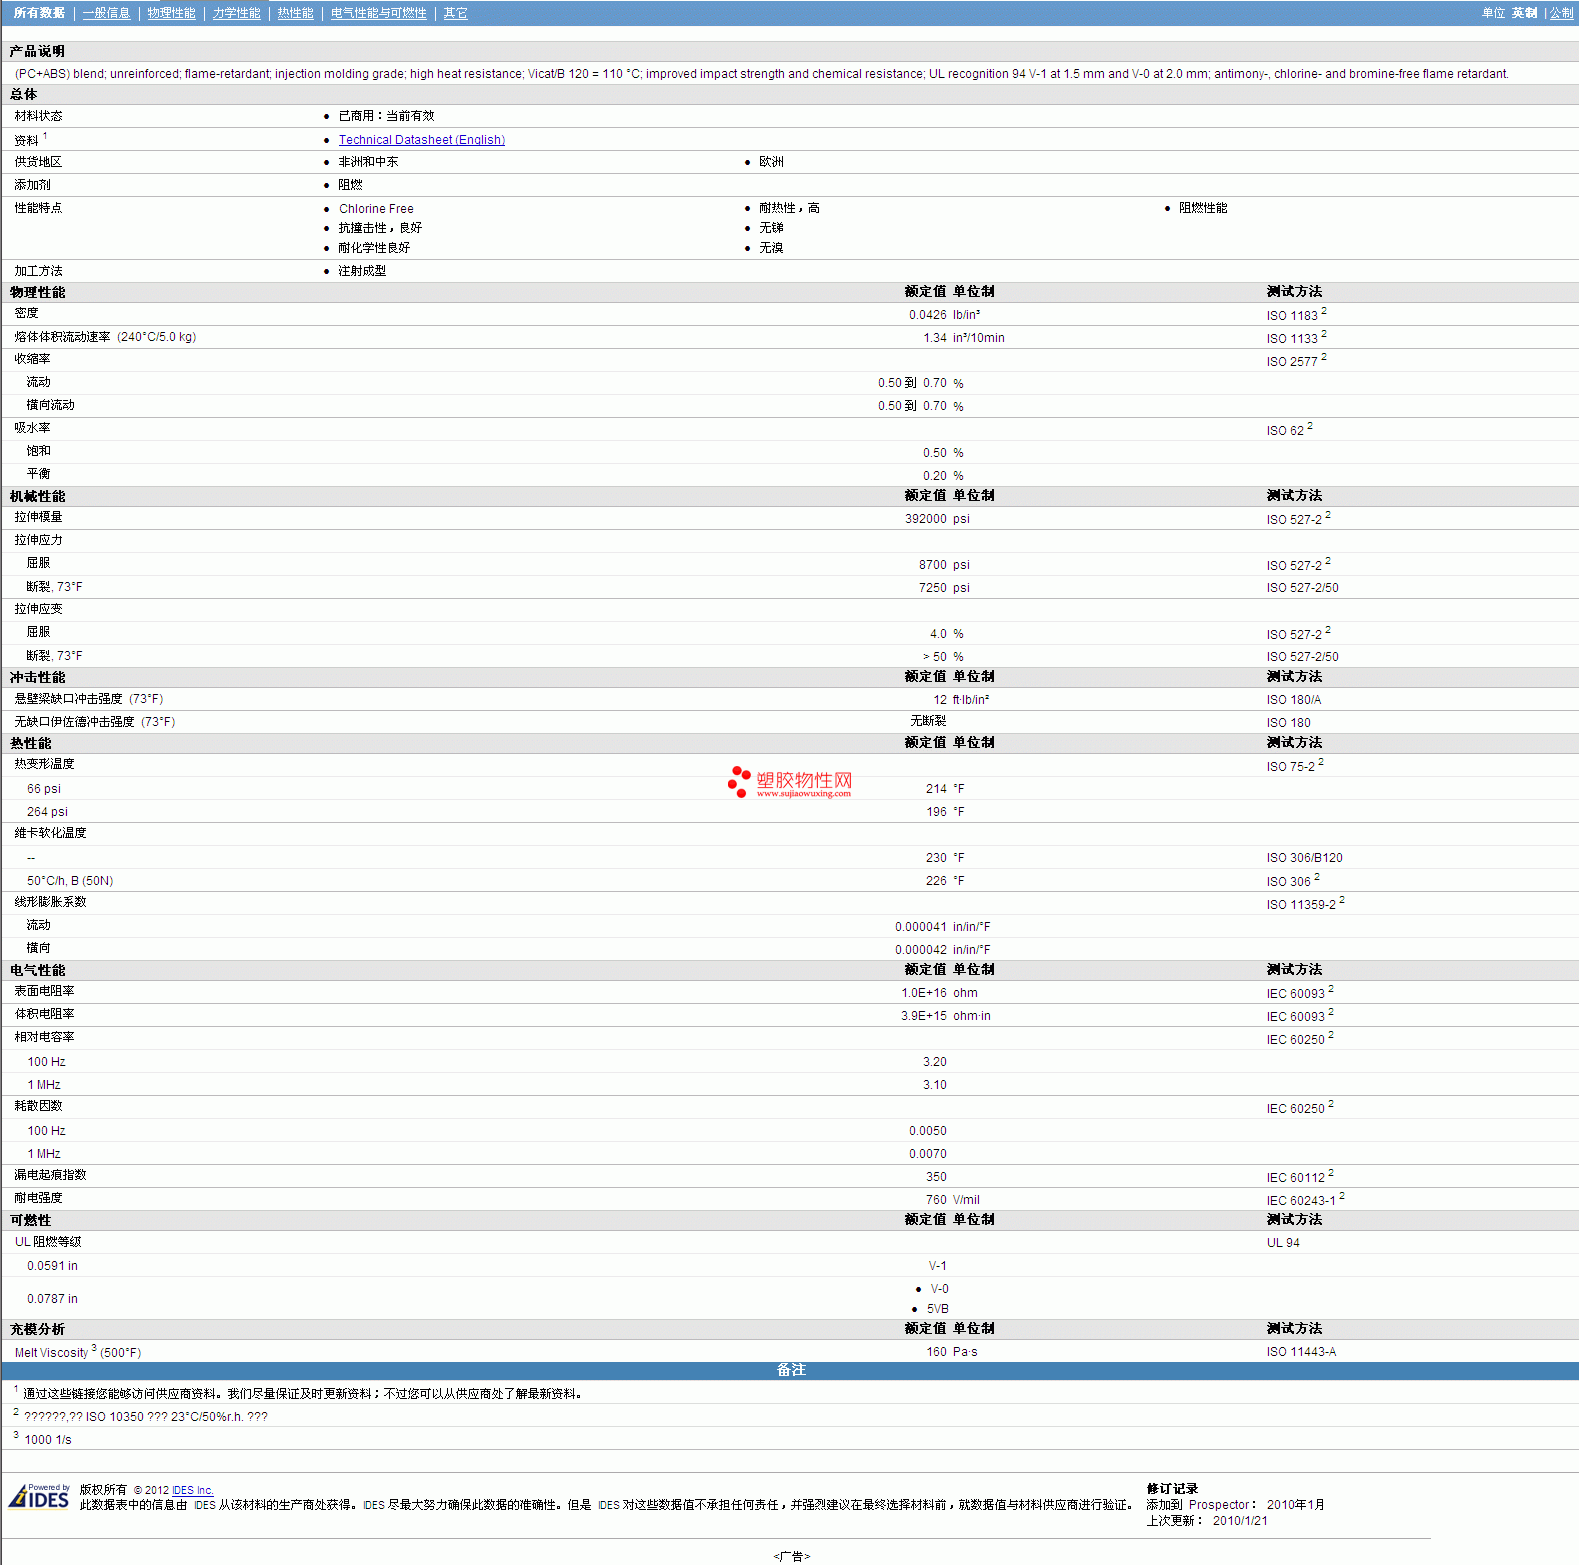The width and height of the screenshot is (1579, 1565).
Task: Select 英制 (imperial) units
Action: click(x=1524, y=13)
